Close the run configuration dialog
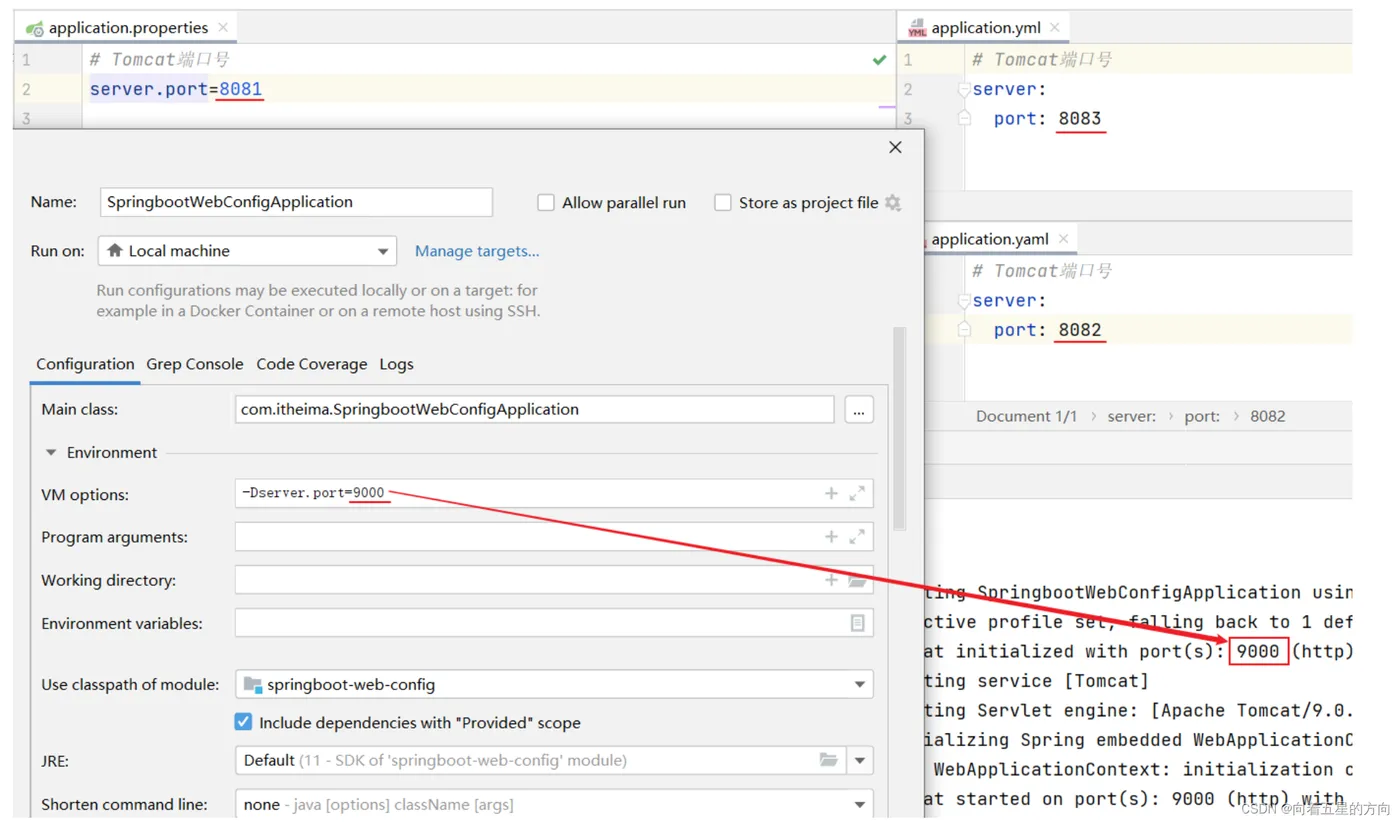This screenshot has height=822, width=1400. pos(895,147)
